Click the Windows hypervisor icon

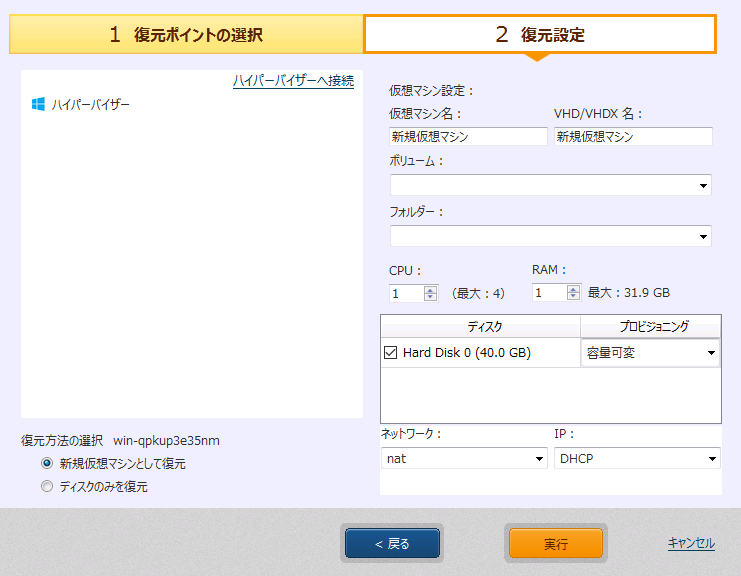pyautogui.click(x=39, y=104)
